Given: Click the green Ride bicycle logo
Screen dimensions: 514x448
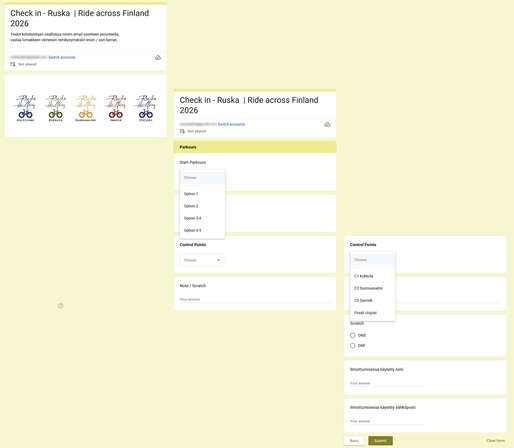Looking at the screenshot, I should click(55, 108).
